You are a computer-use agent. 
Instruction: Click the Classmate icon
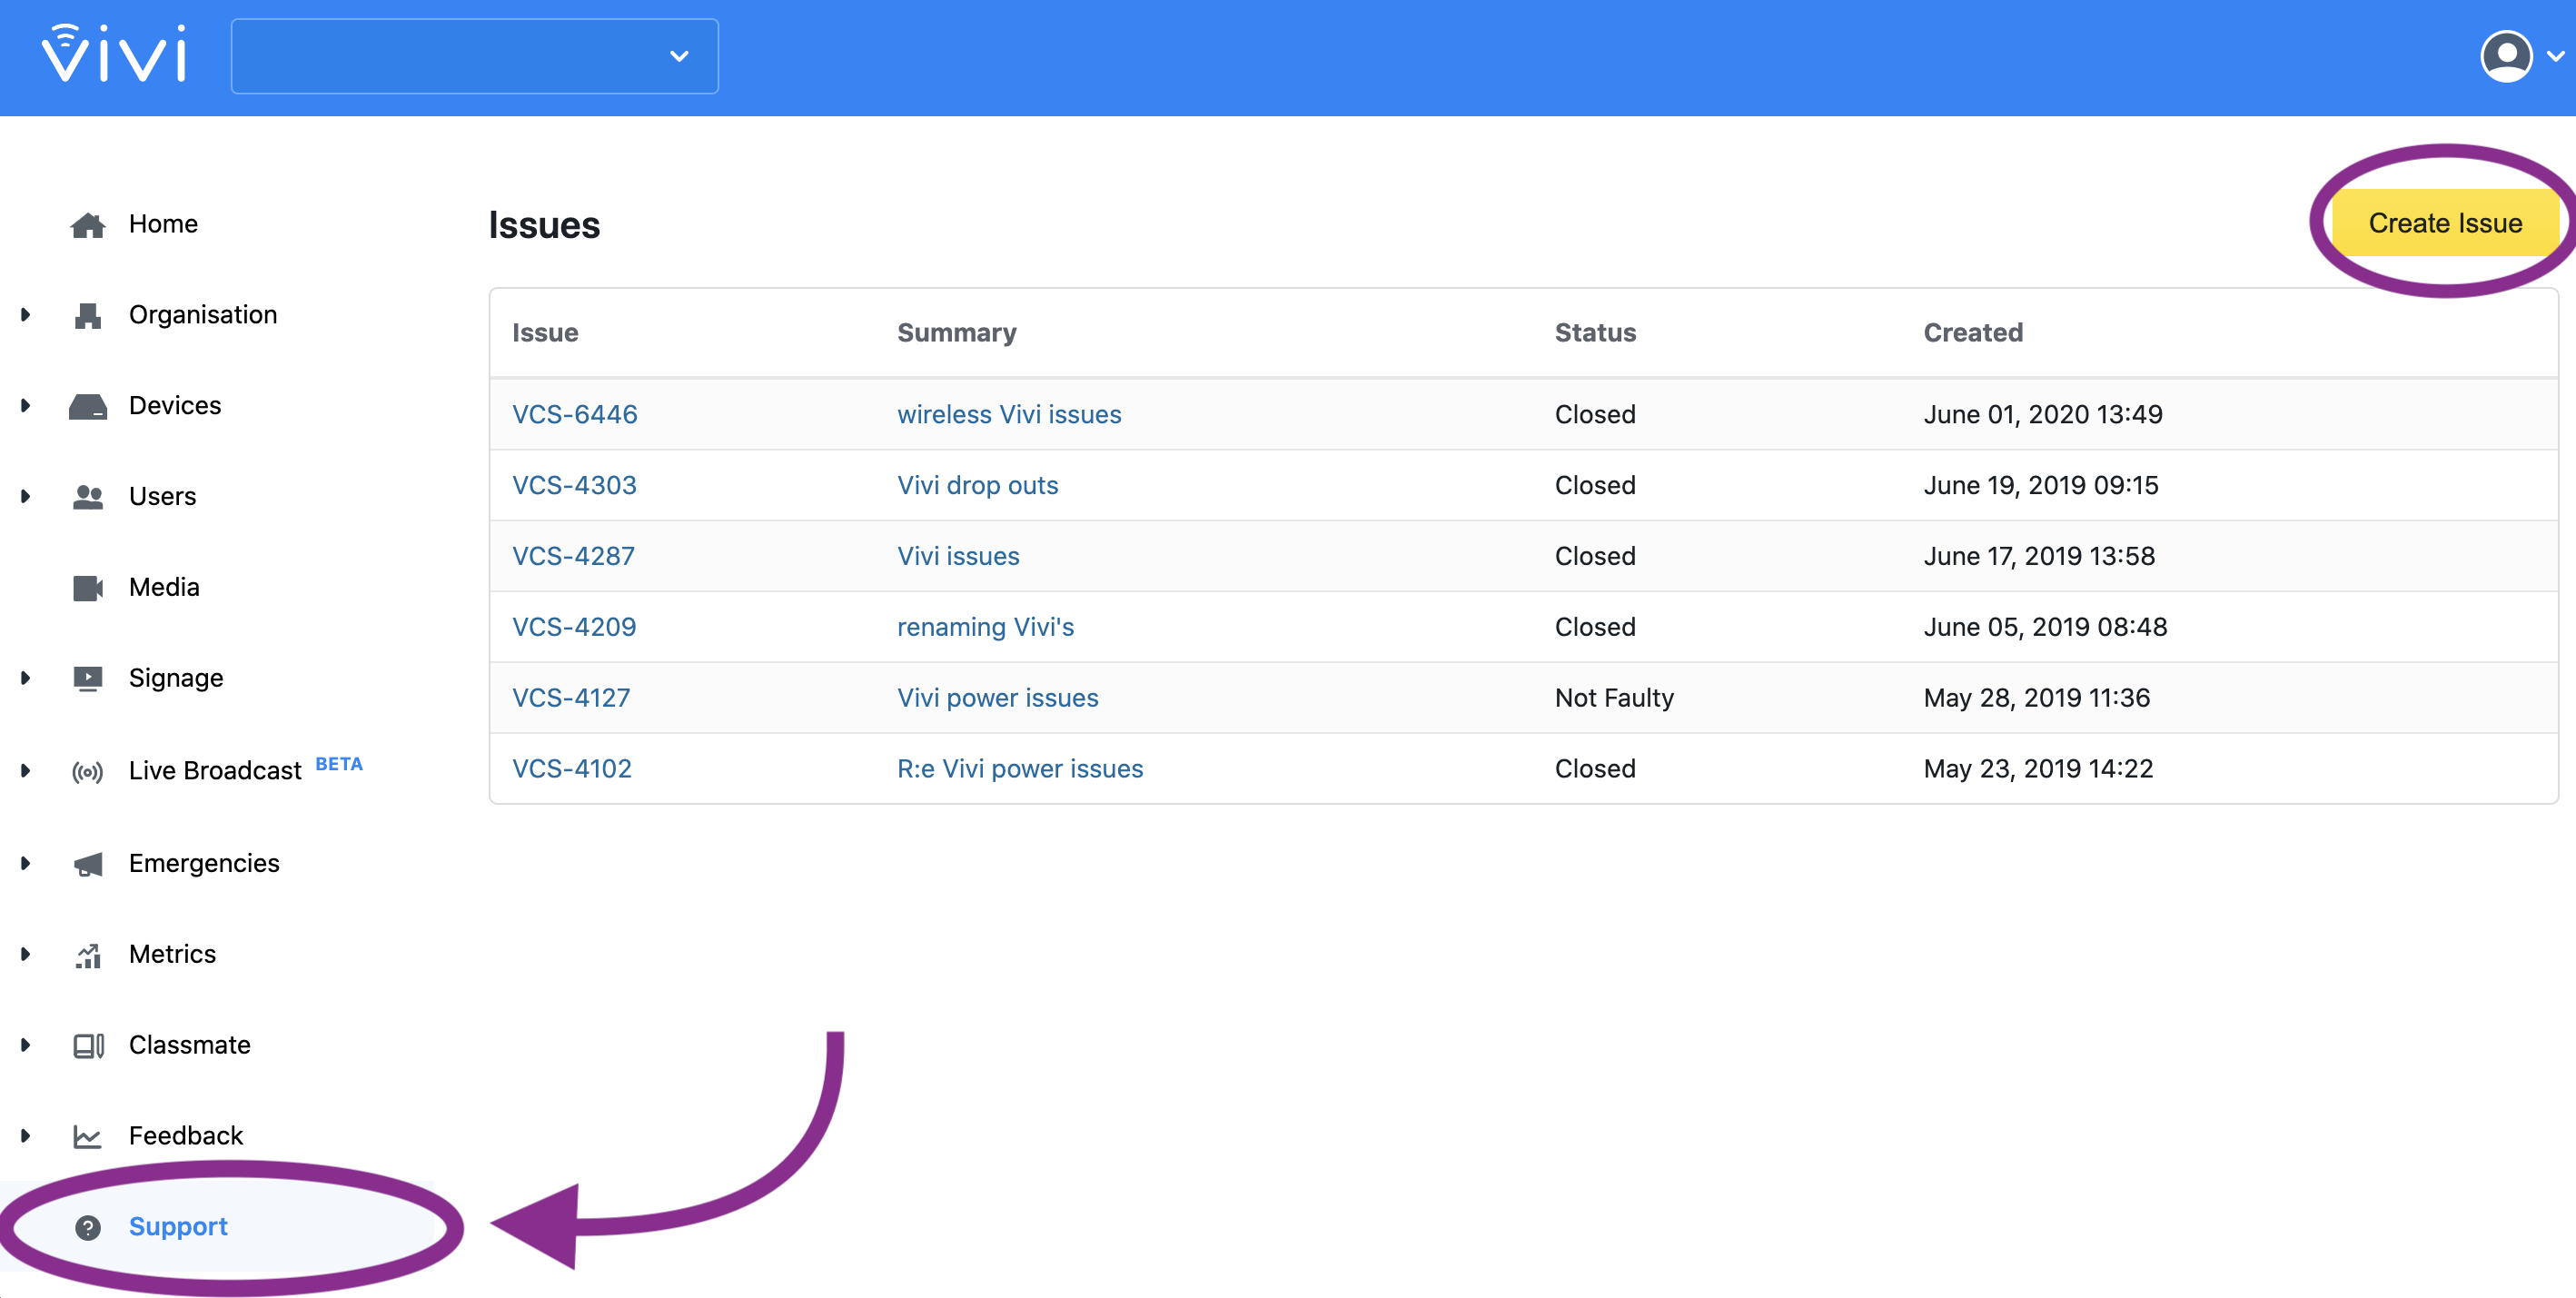click(x=88, y=1046)
